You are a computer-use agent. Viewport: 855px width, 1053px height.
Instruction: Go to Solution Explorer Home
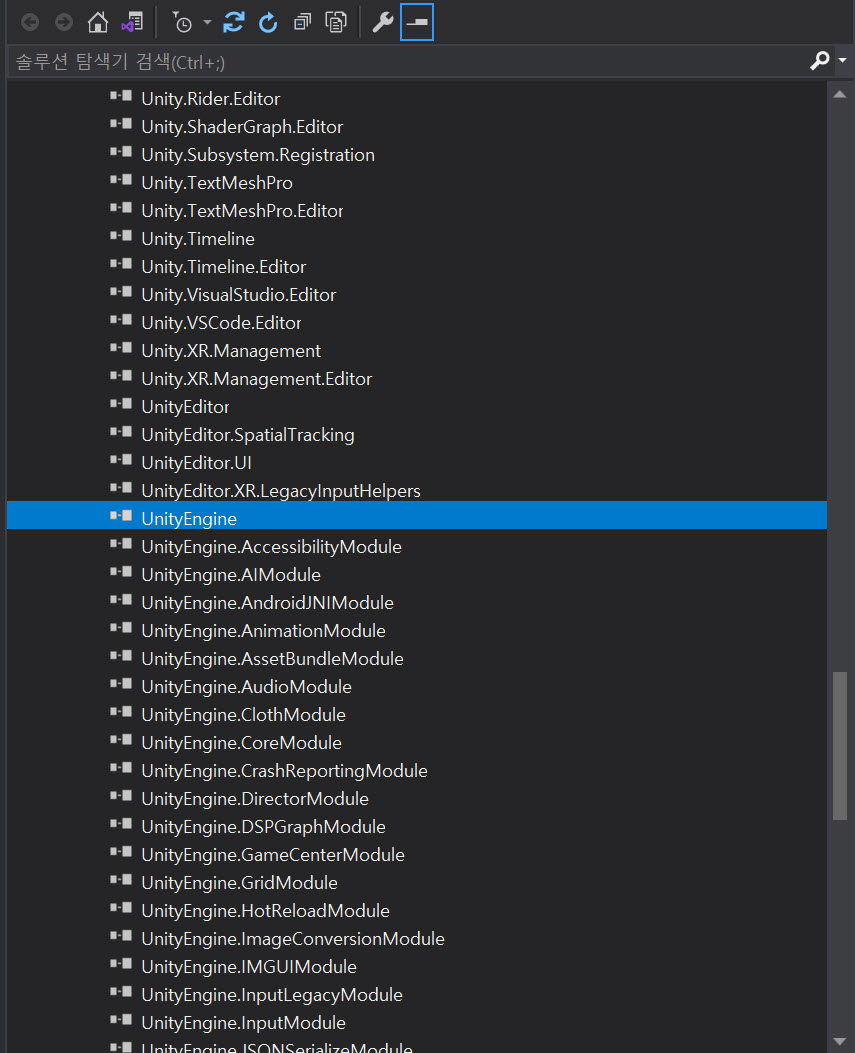tap(98, 22)
